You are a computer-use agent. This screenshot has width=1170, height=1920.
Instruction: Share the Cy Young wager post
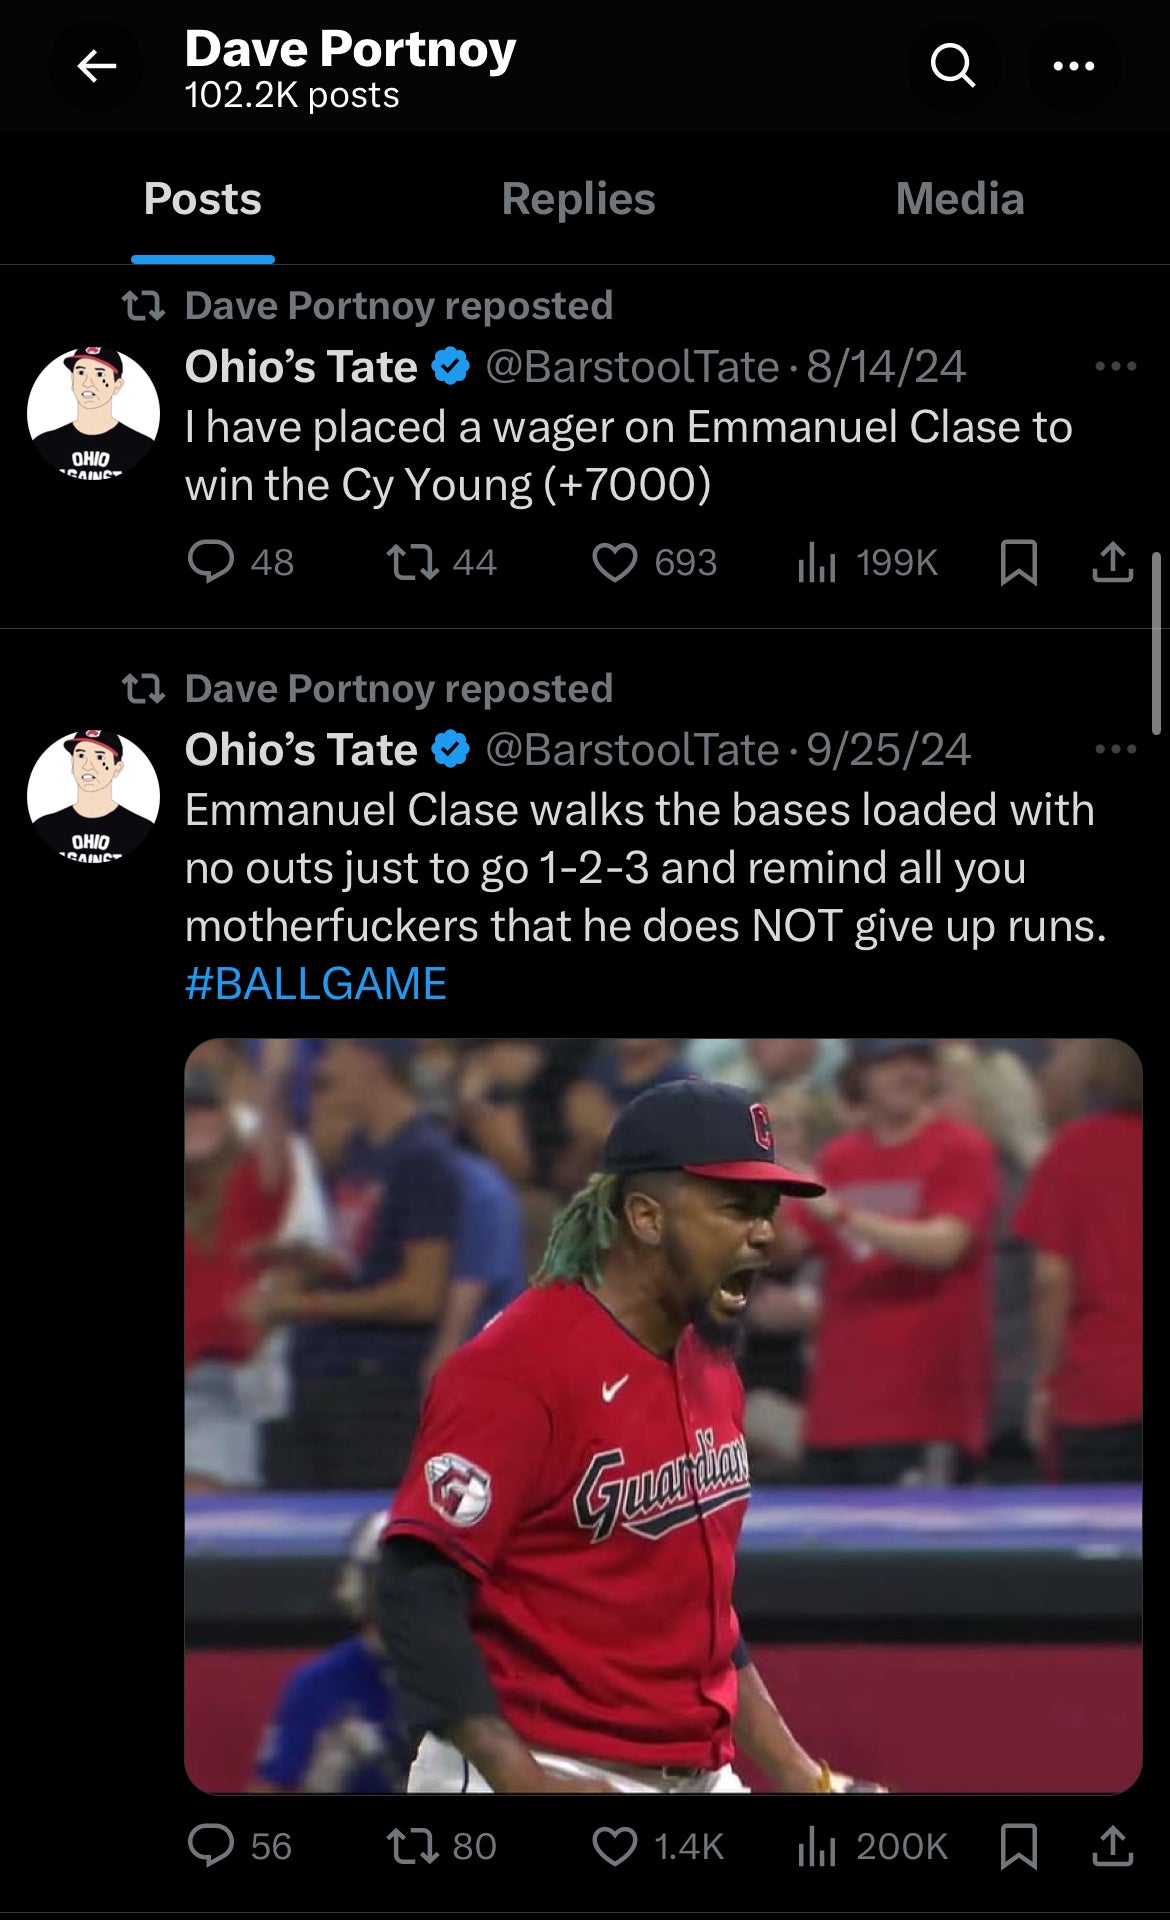tap(1112, 562)
